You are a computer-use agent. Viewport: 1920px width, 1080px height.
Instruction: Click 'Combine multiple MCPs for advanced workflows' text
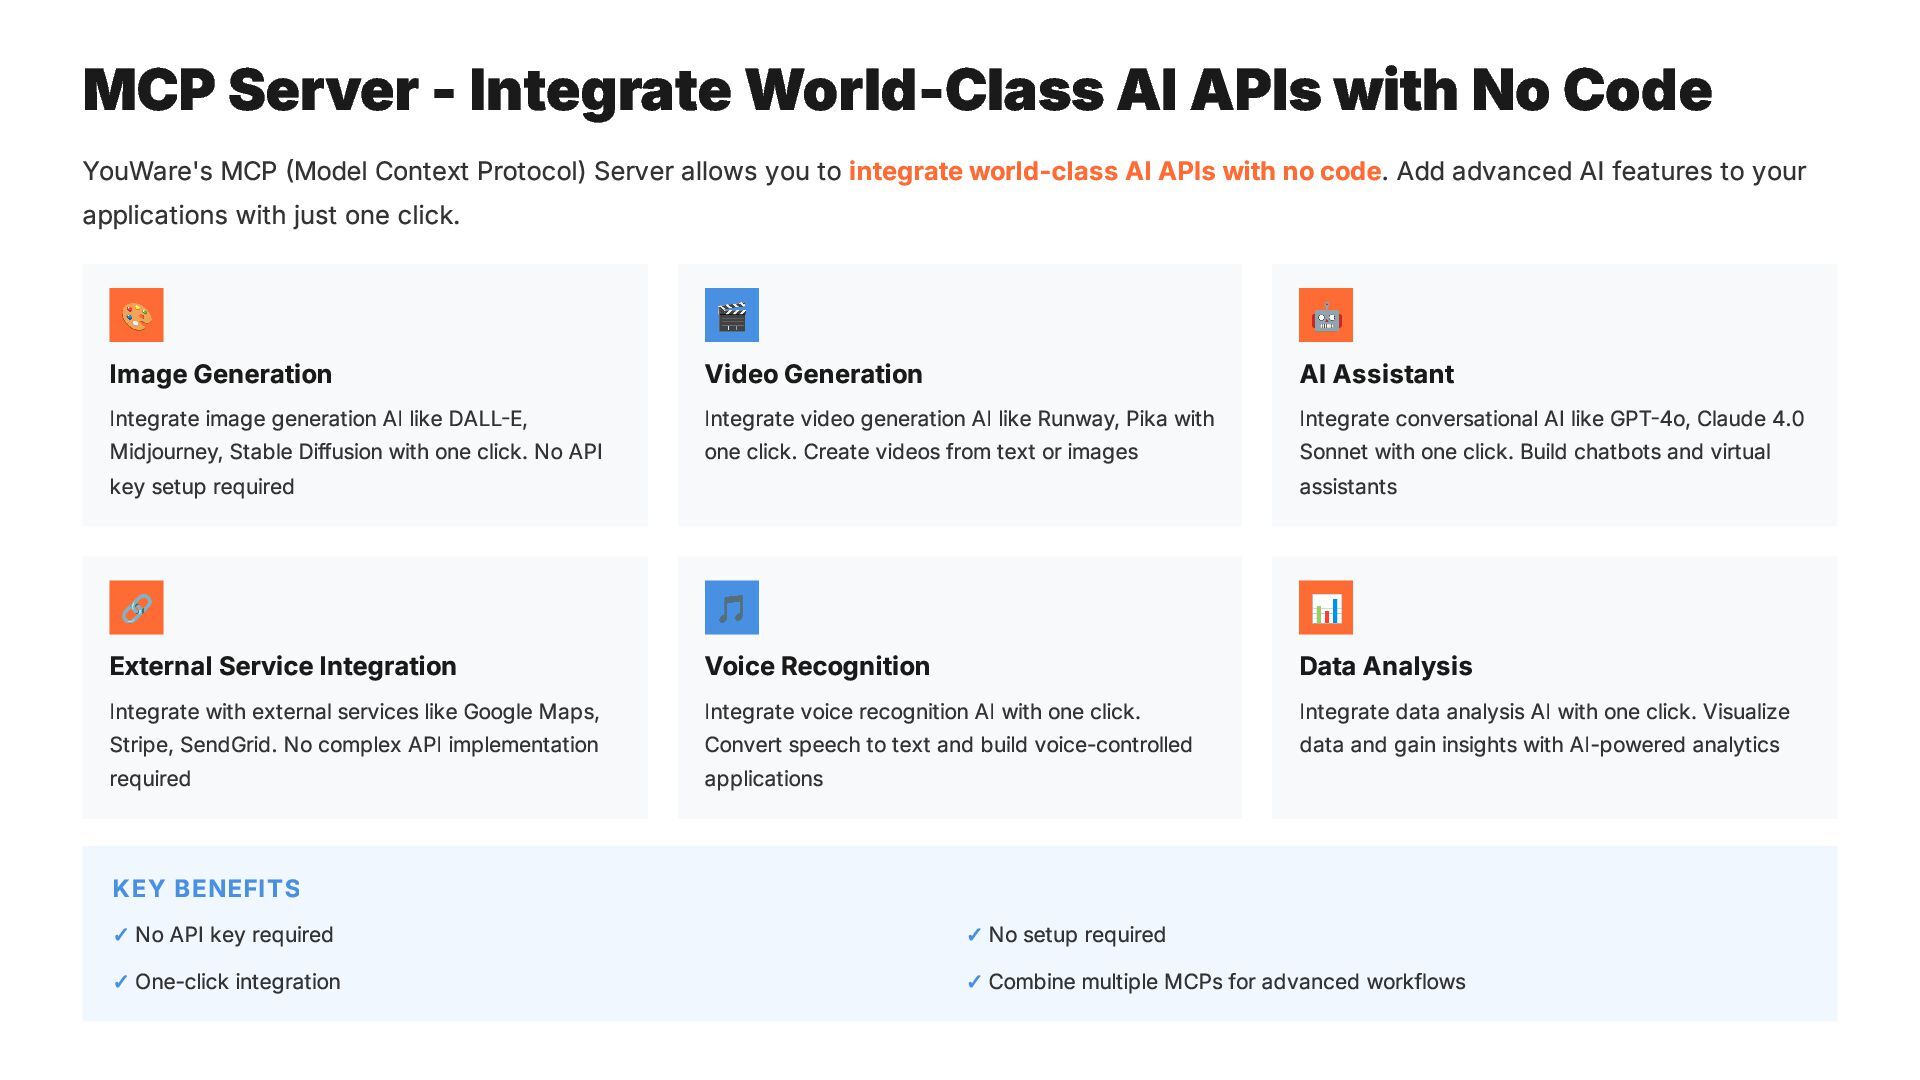[x=1226, y=982]
